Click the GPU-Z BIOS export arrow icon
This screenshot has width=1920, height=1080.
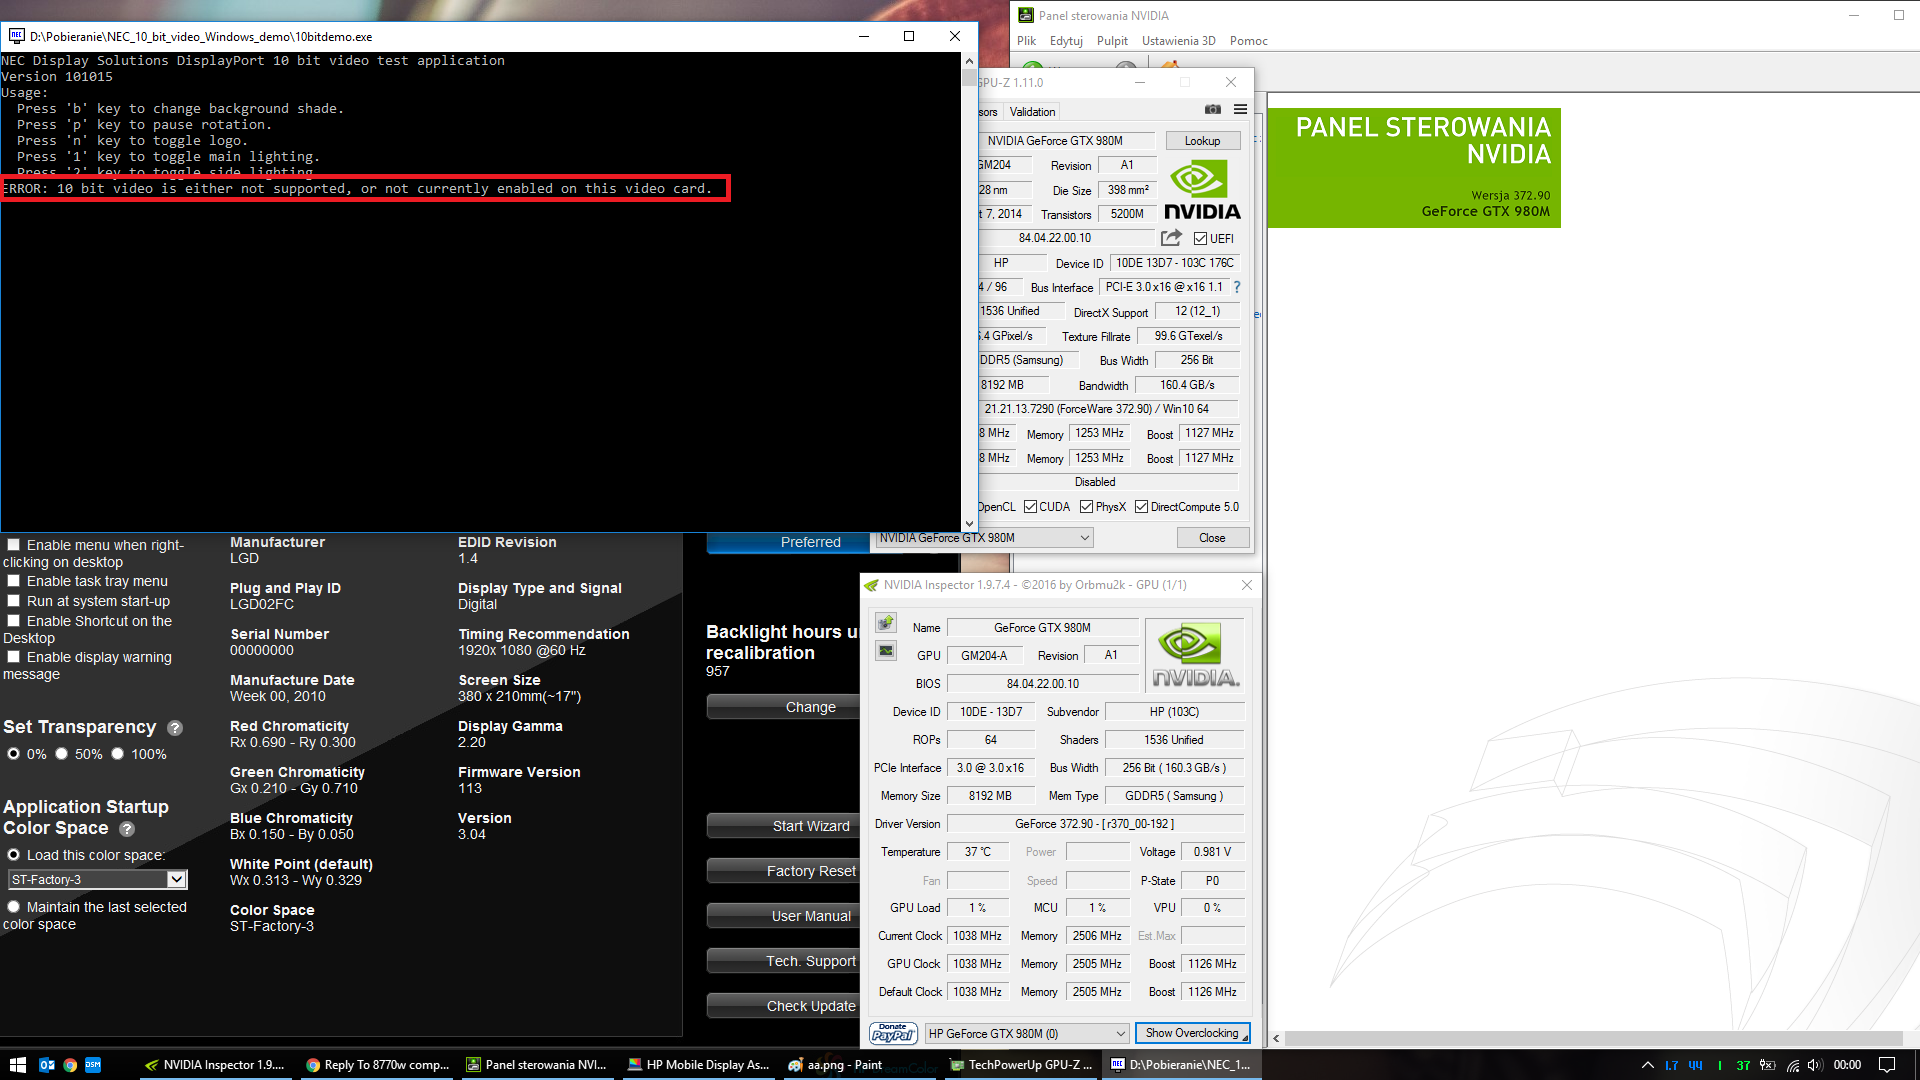click(x=1171, y=238)
